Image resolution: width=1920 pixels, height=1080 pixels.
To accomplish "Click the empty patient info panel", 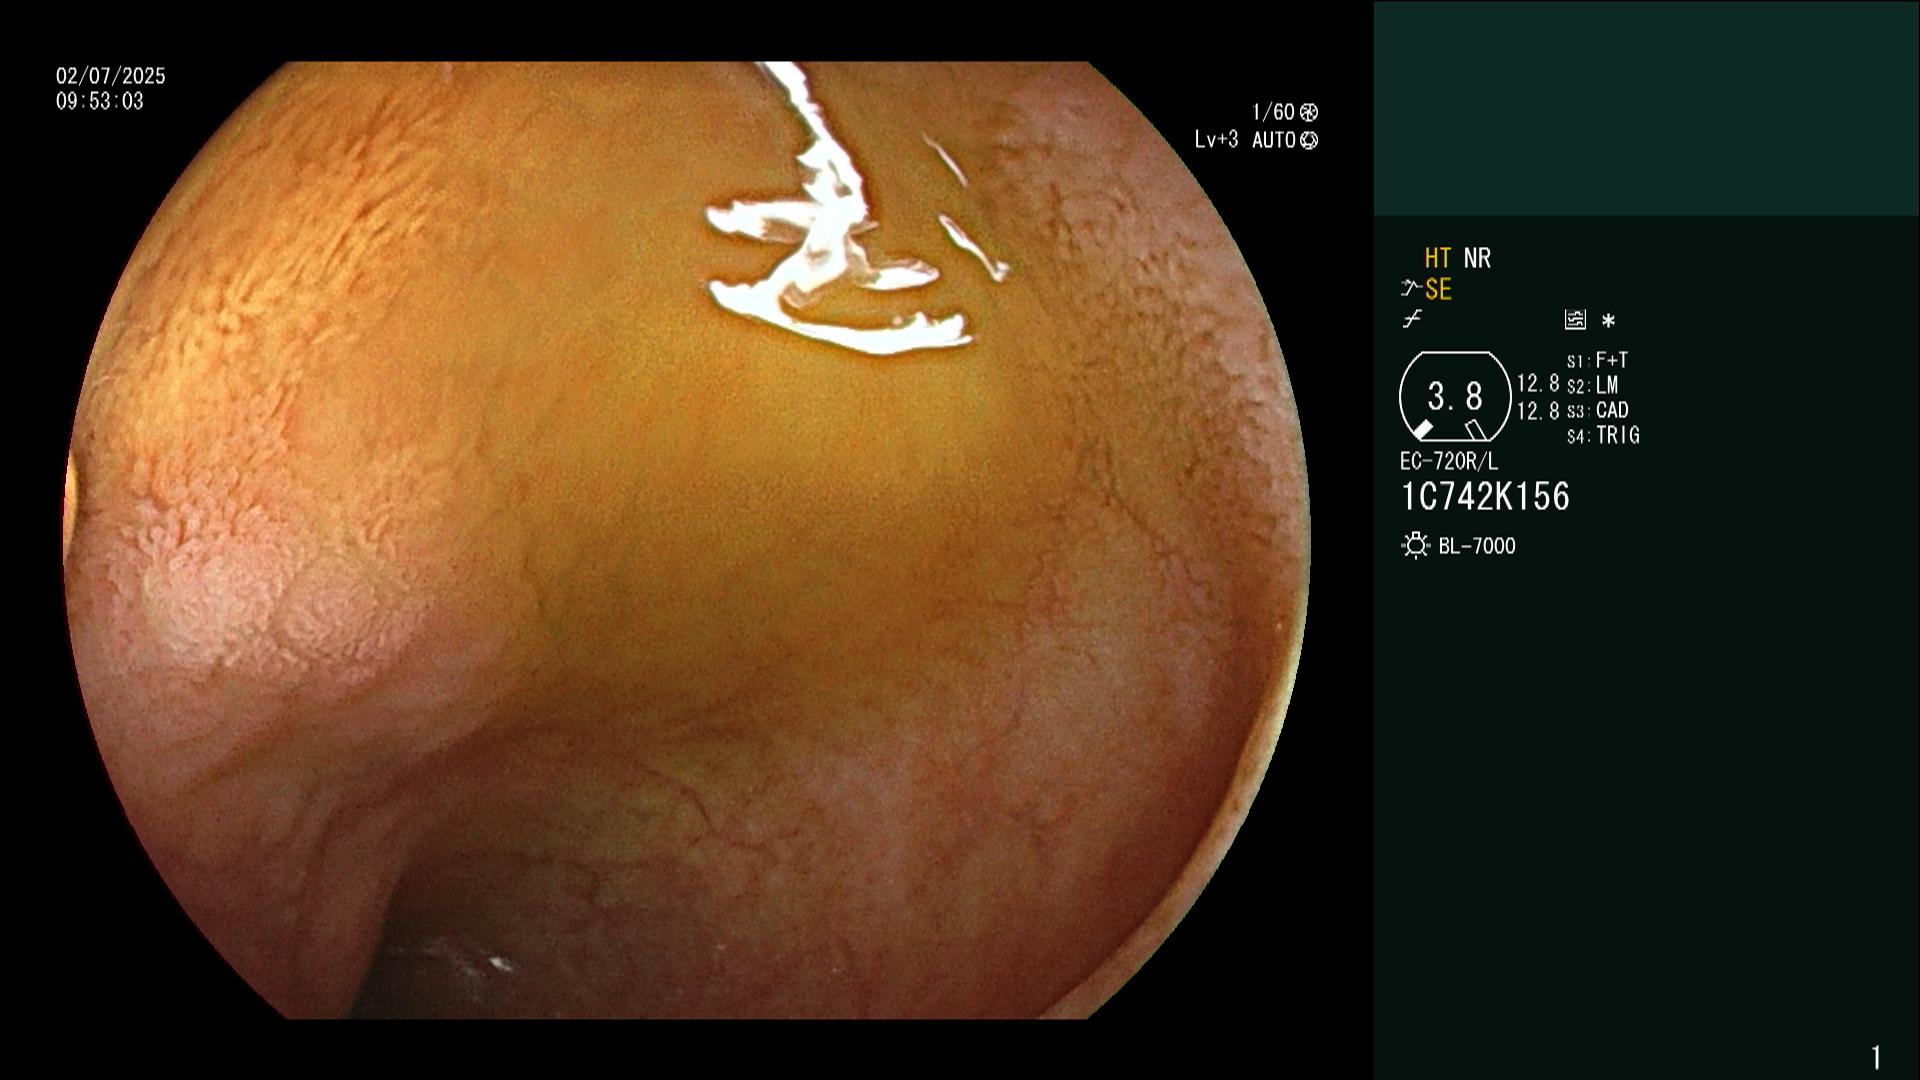I will tap(1646, 108).
